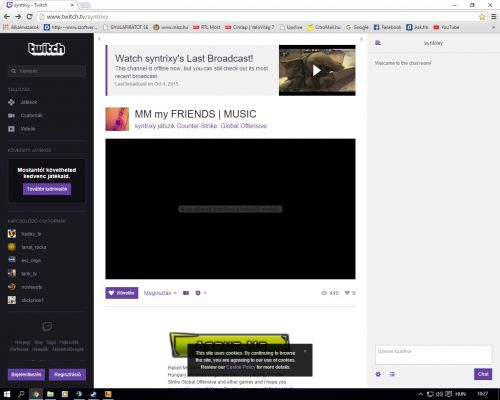Click the chat rooms icon at chat header

pos(378,43)
